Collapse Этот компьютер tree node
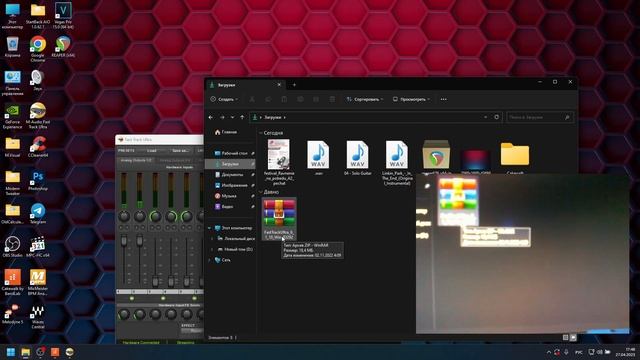640x360 pixels. click(x=210, y=228)
